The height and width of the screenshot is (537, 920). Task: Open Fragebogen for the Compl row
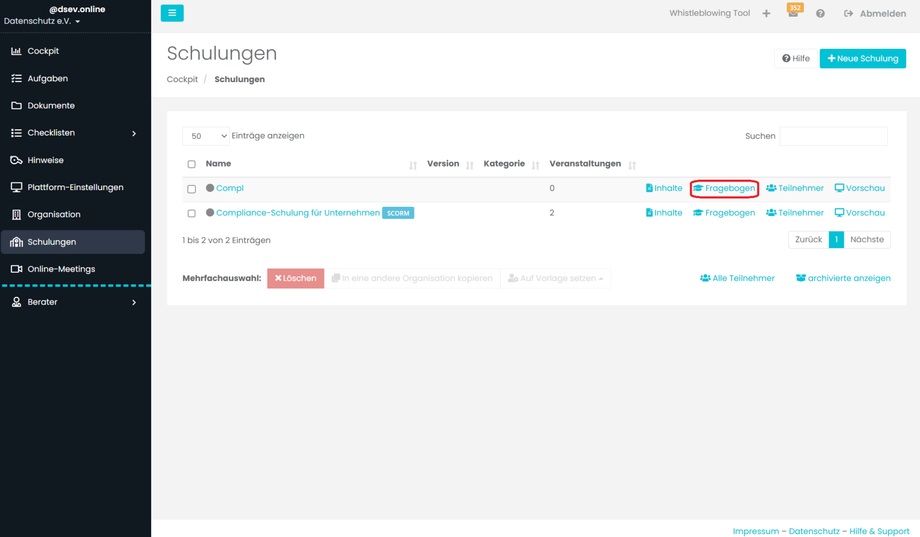724,188
